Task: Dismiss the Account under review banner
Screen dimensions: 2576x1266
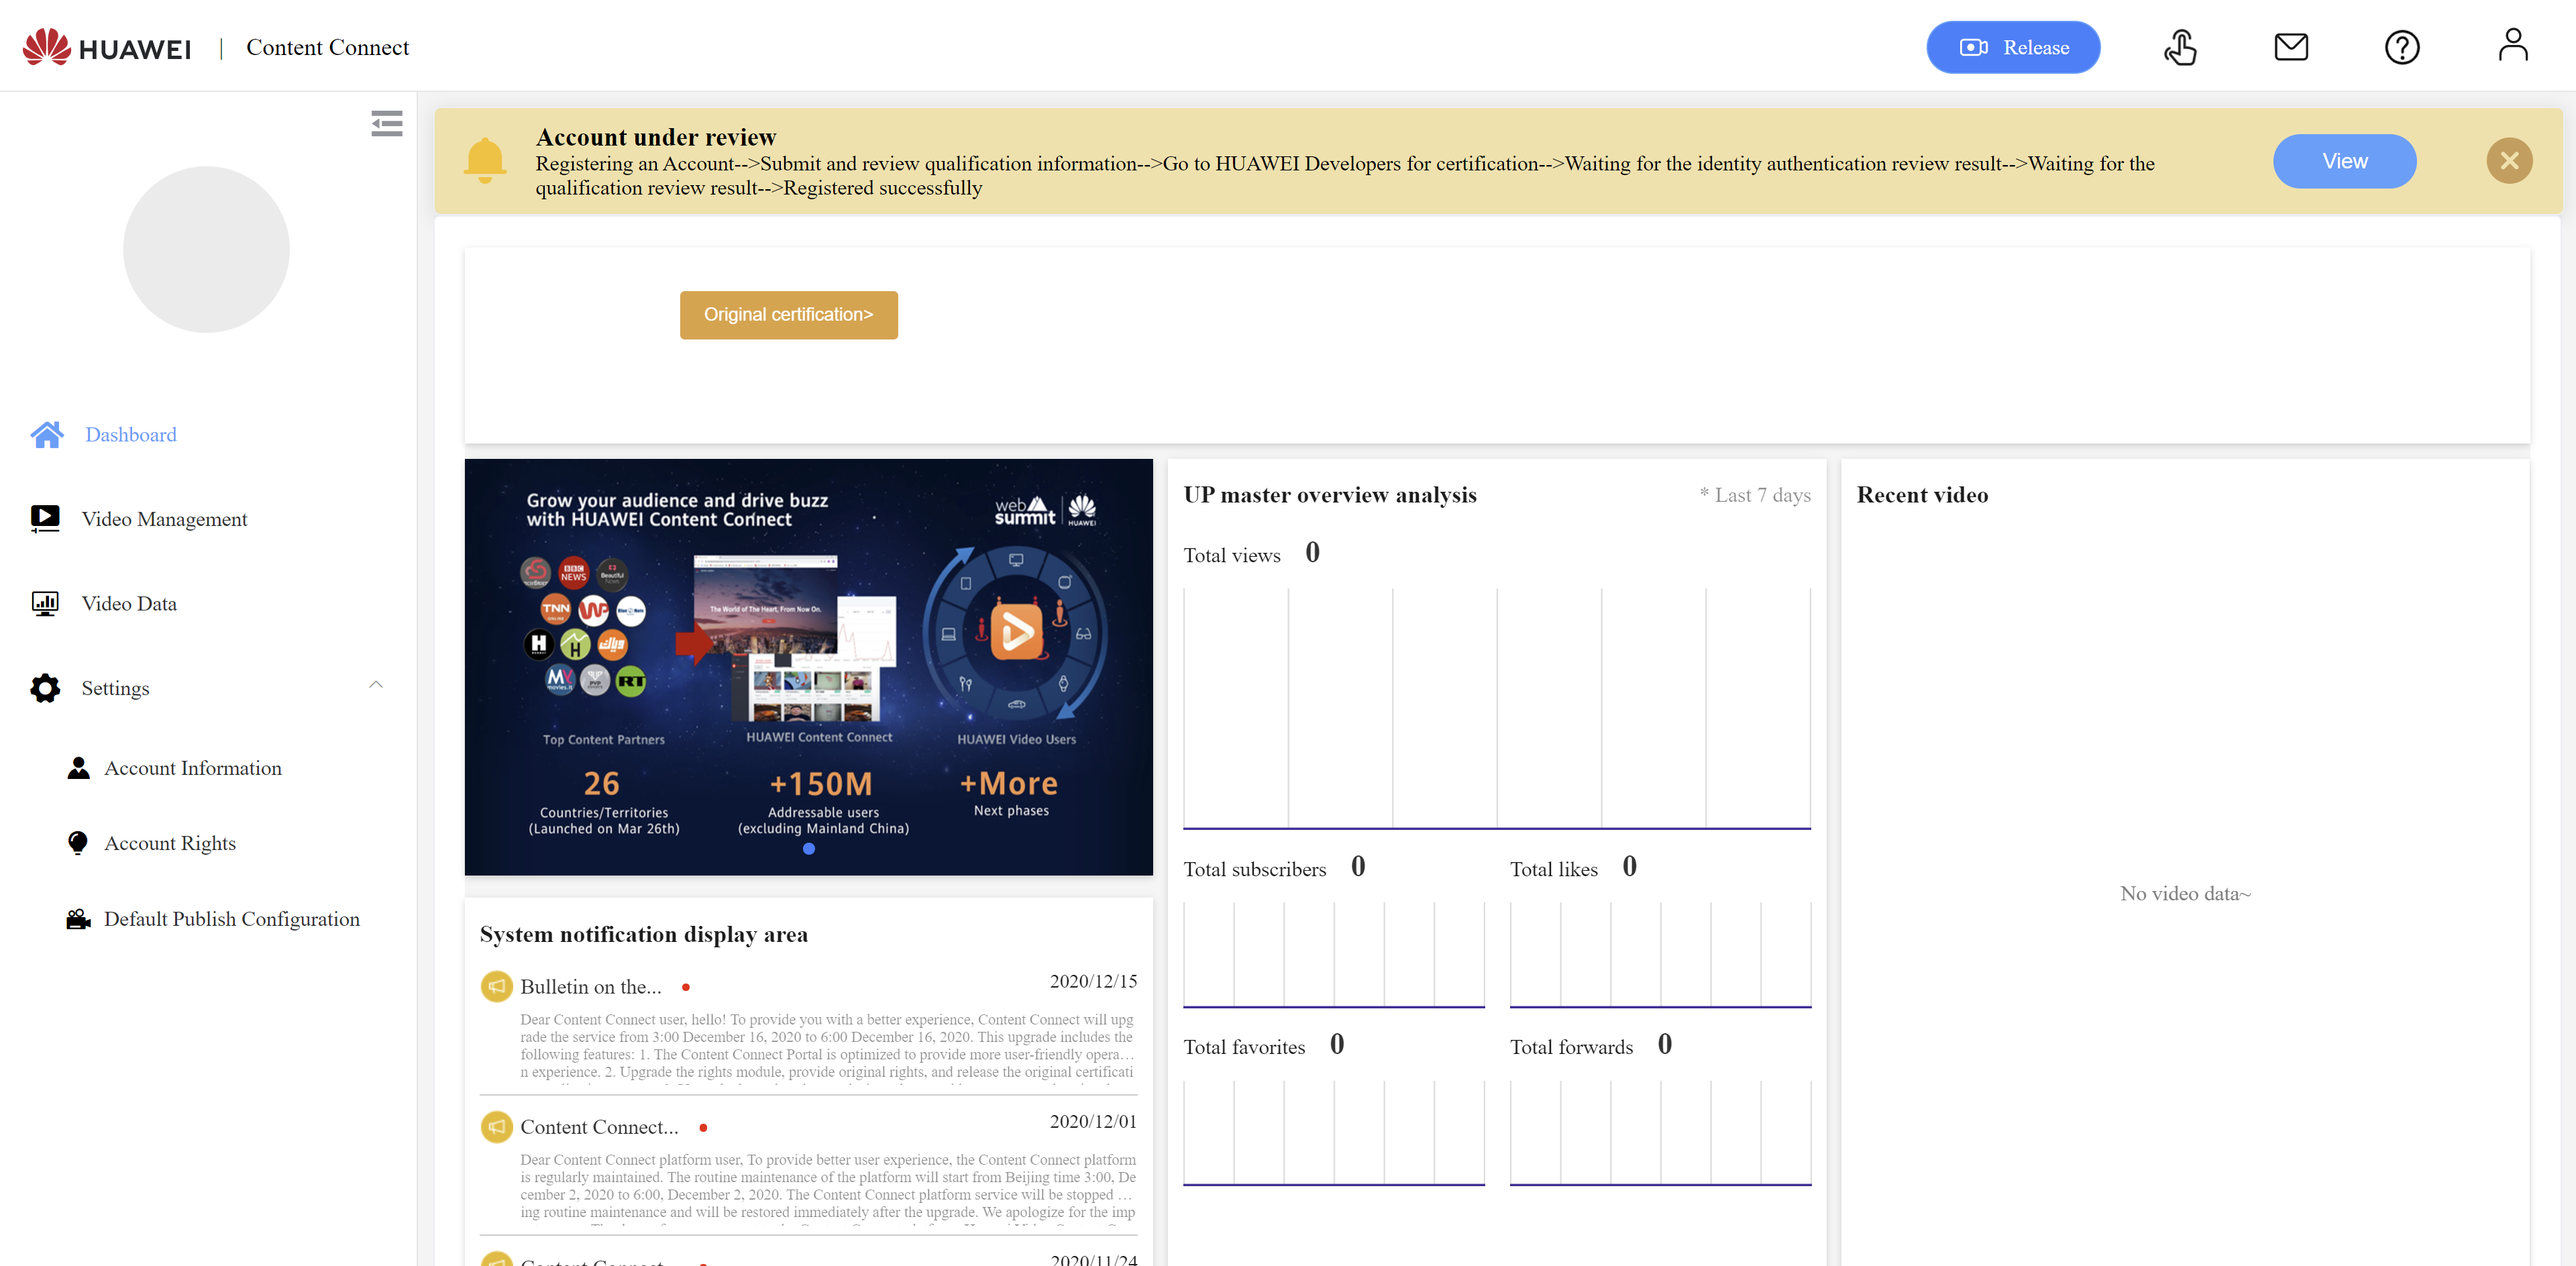Action: click(2509, 161)
